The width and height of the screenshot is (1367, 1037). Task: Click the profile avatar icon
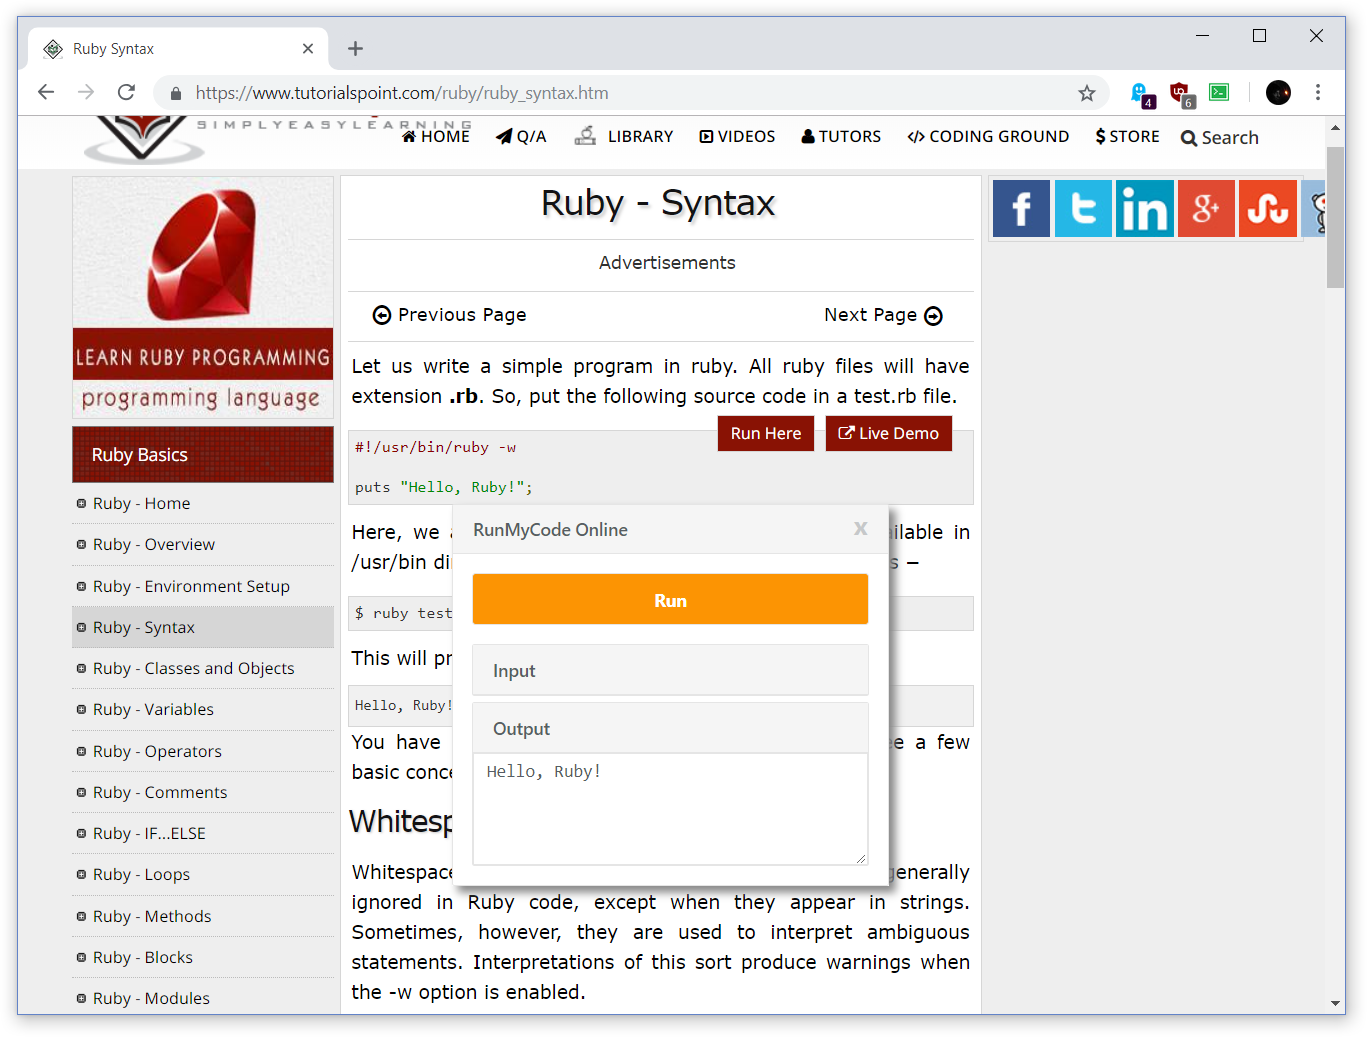click(x=1278, y=92)
